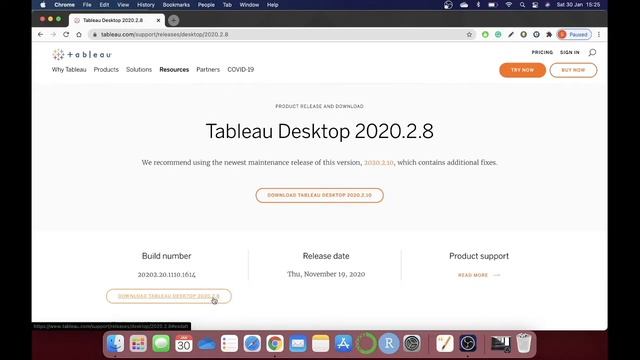Click the address bar URL
This screenshot has width=640, height=360.
coord(165,35)
